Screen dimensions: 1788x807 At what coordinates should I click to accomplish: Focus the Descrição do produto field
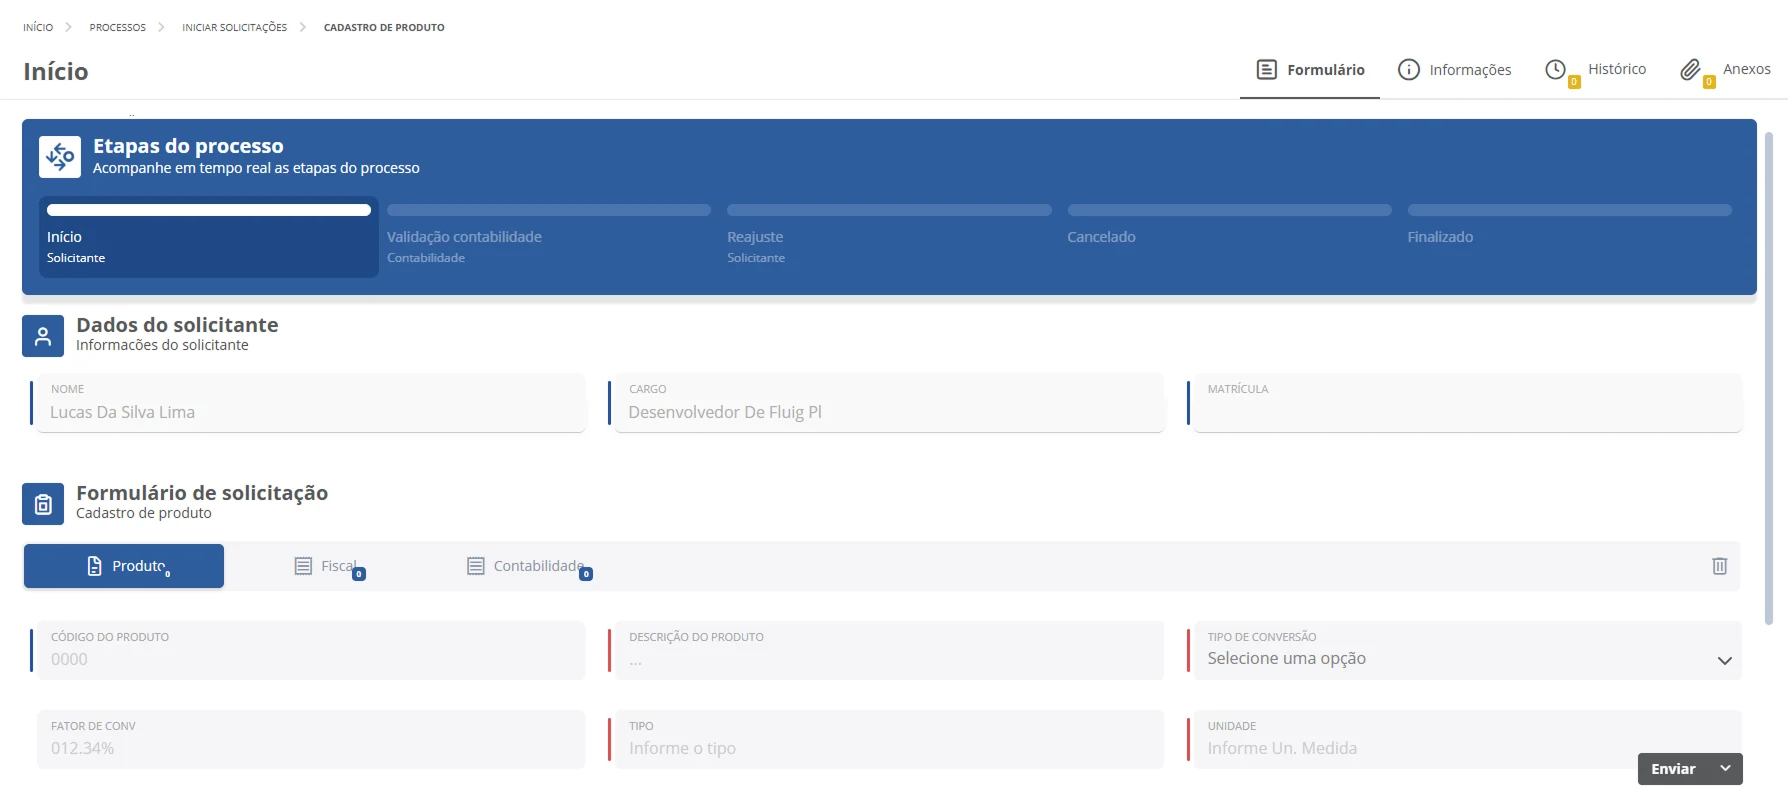[889, 650]
